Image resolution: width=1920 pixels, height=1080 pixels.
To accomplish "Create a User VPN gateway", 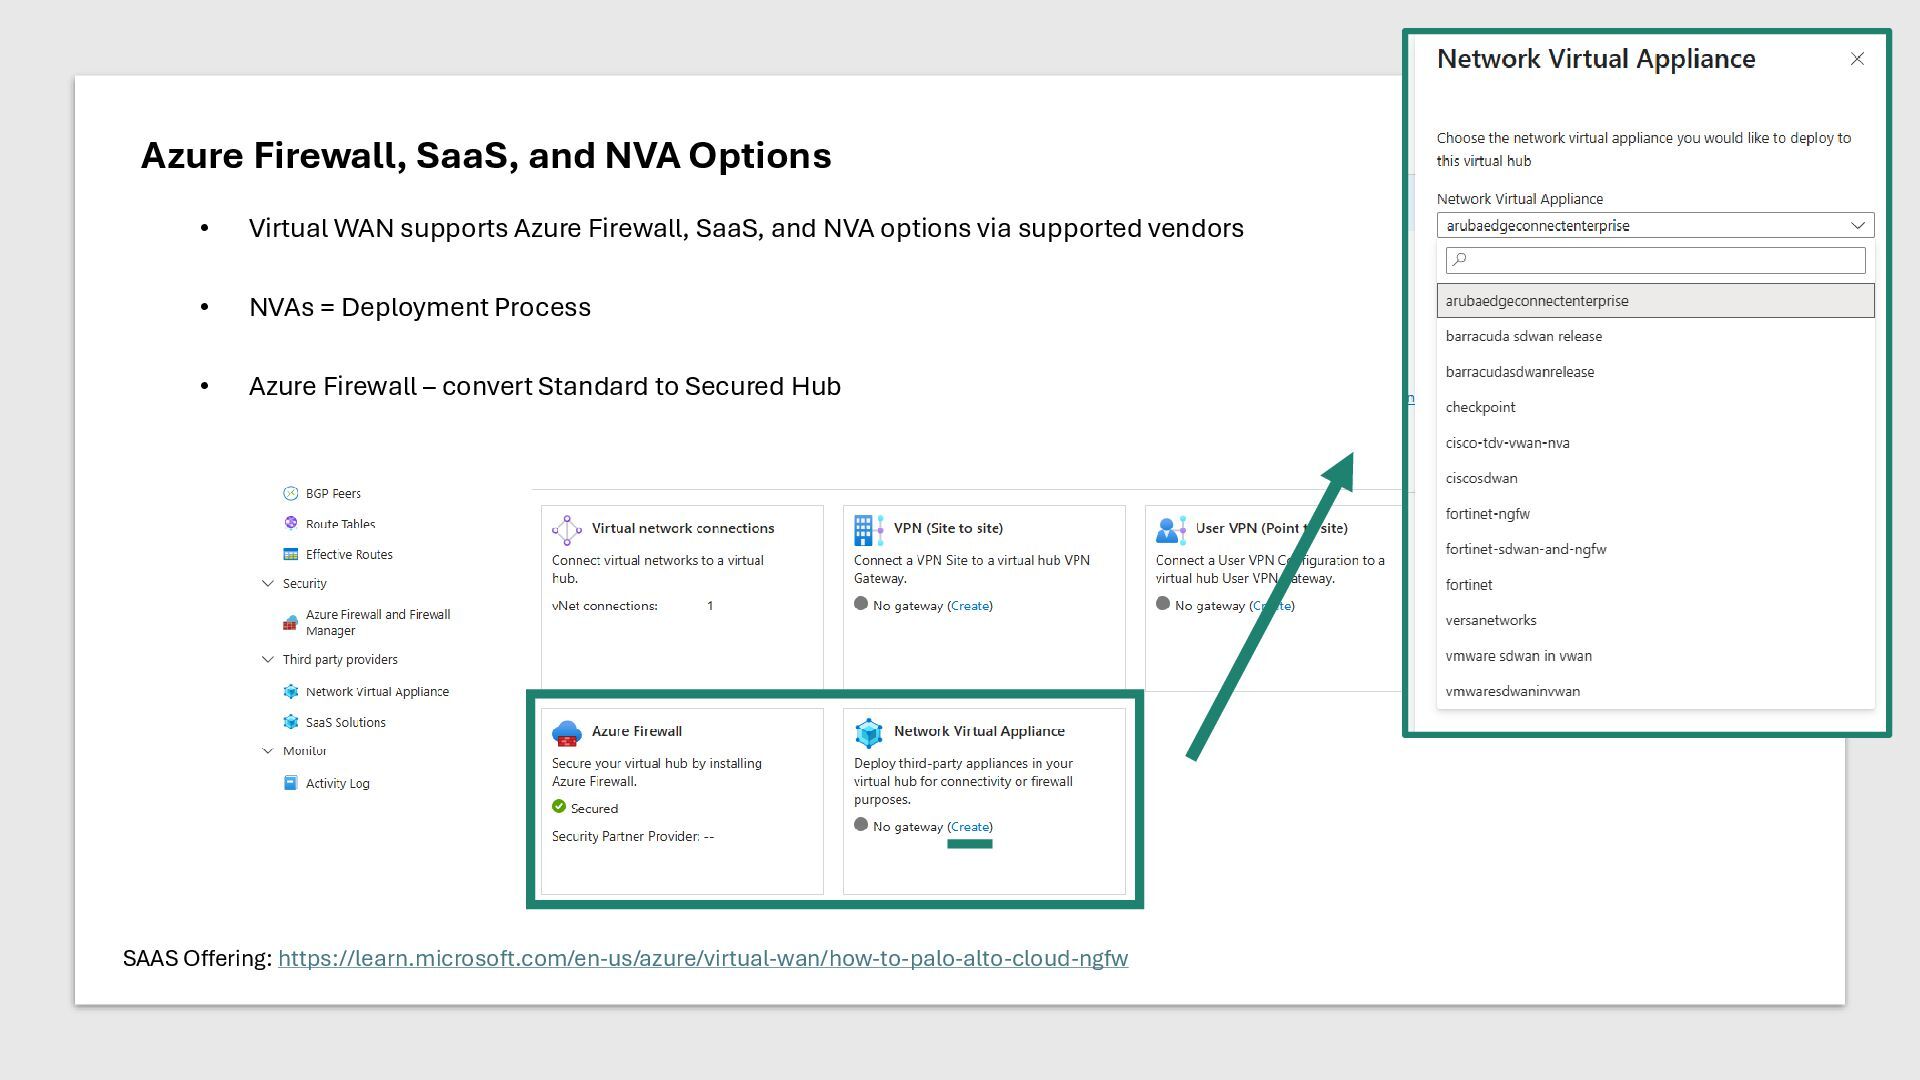I will 1272,606.
